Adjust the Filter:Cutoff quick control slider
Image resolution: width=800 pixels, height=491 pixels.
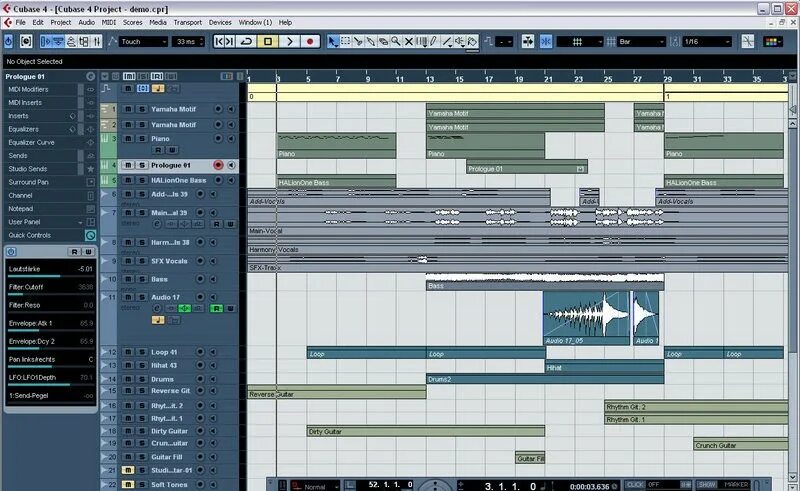[x=51, y=294]
